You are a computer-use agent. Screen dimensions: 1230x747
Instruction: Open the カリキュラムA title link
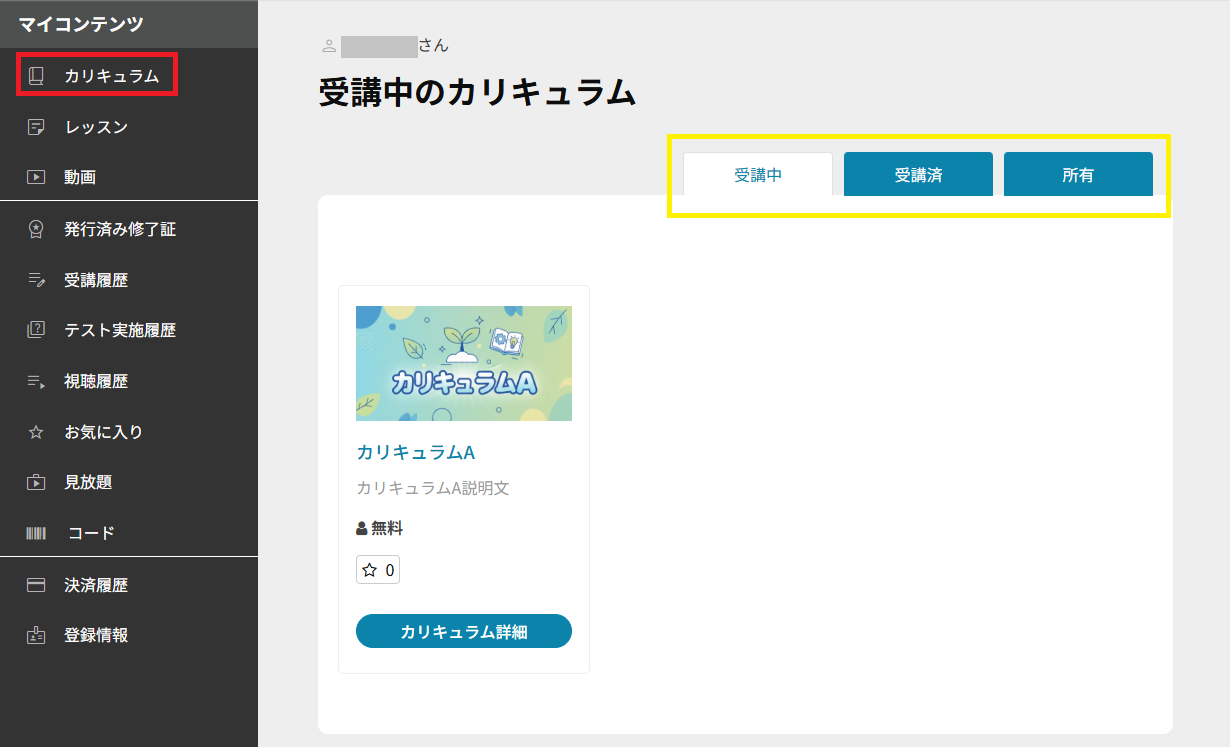(415, 452)
